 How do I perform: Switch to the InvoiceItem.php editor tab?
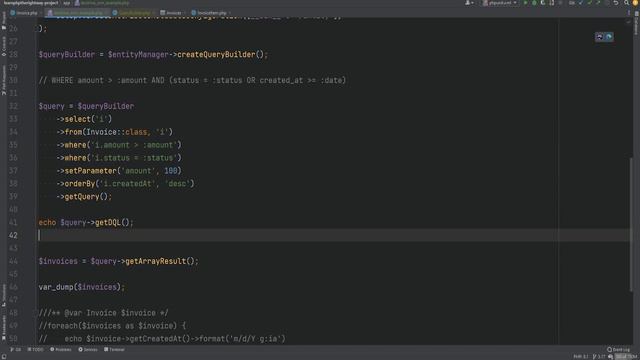[210, 13]
